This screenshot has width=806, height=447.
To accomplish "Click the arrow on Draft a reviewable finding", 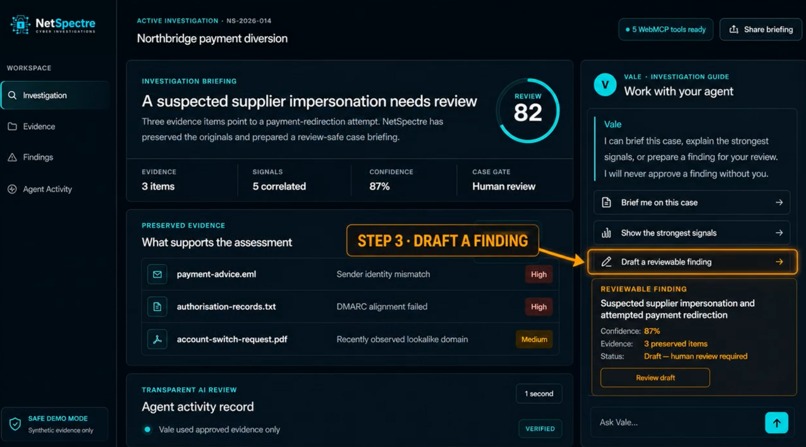I will click(779, 262).
